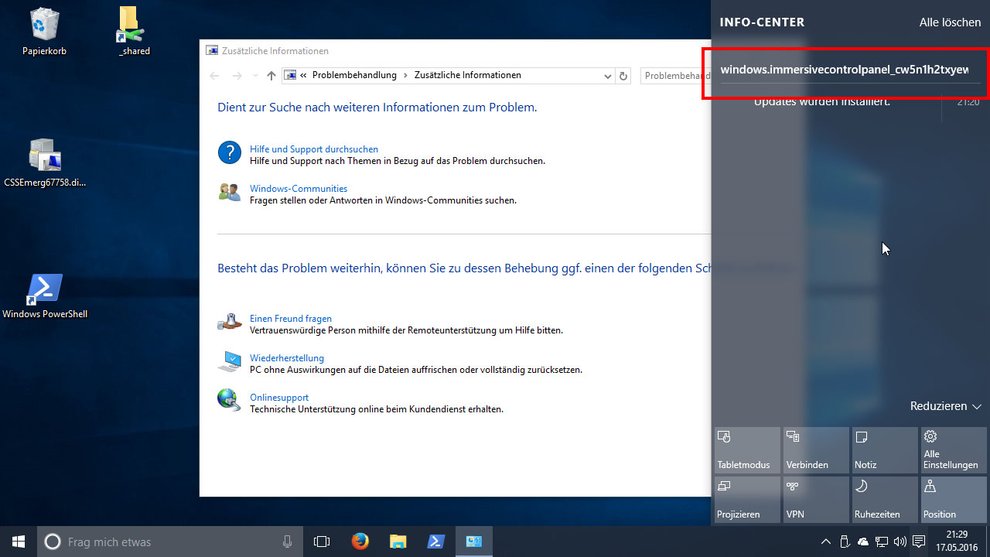
Task: Expand the address bar history dropdown
Action: coord(607,76)
